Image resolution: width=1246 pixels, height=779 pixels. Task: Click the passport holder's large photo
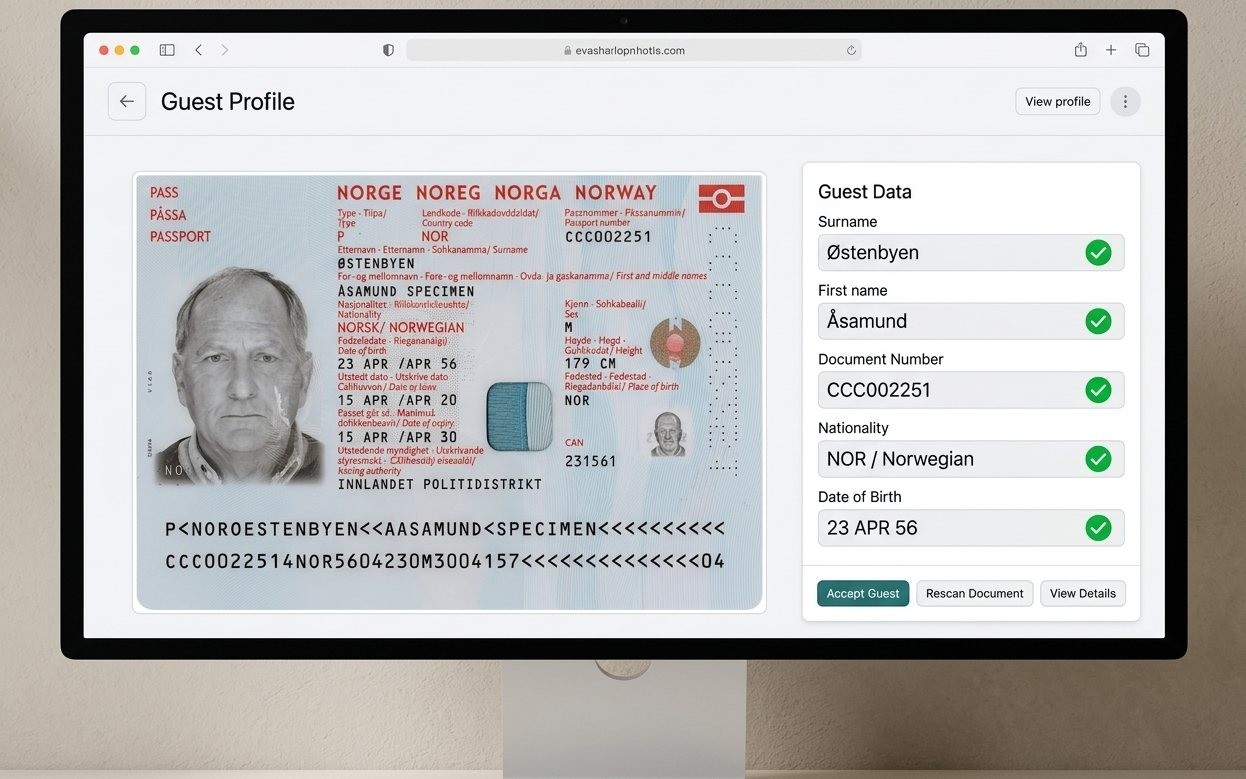[x=238, y=375]
